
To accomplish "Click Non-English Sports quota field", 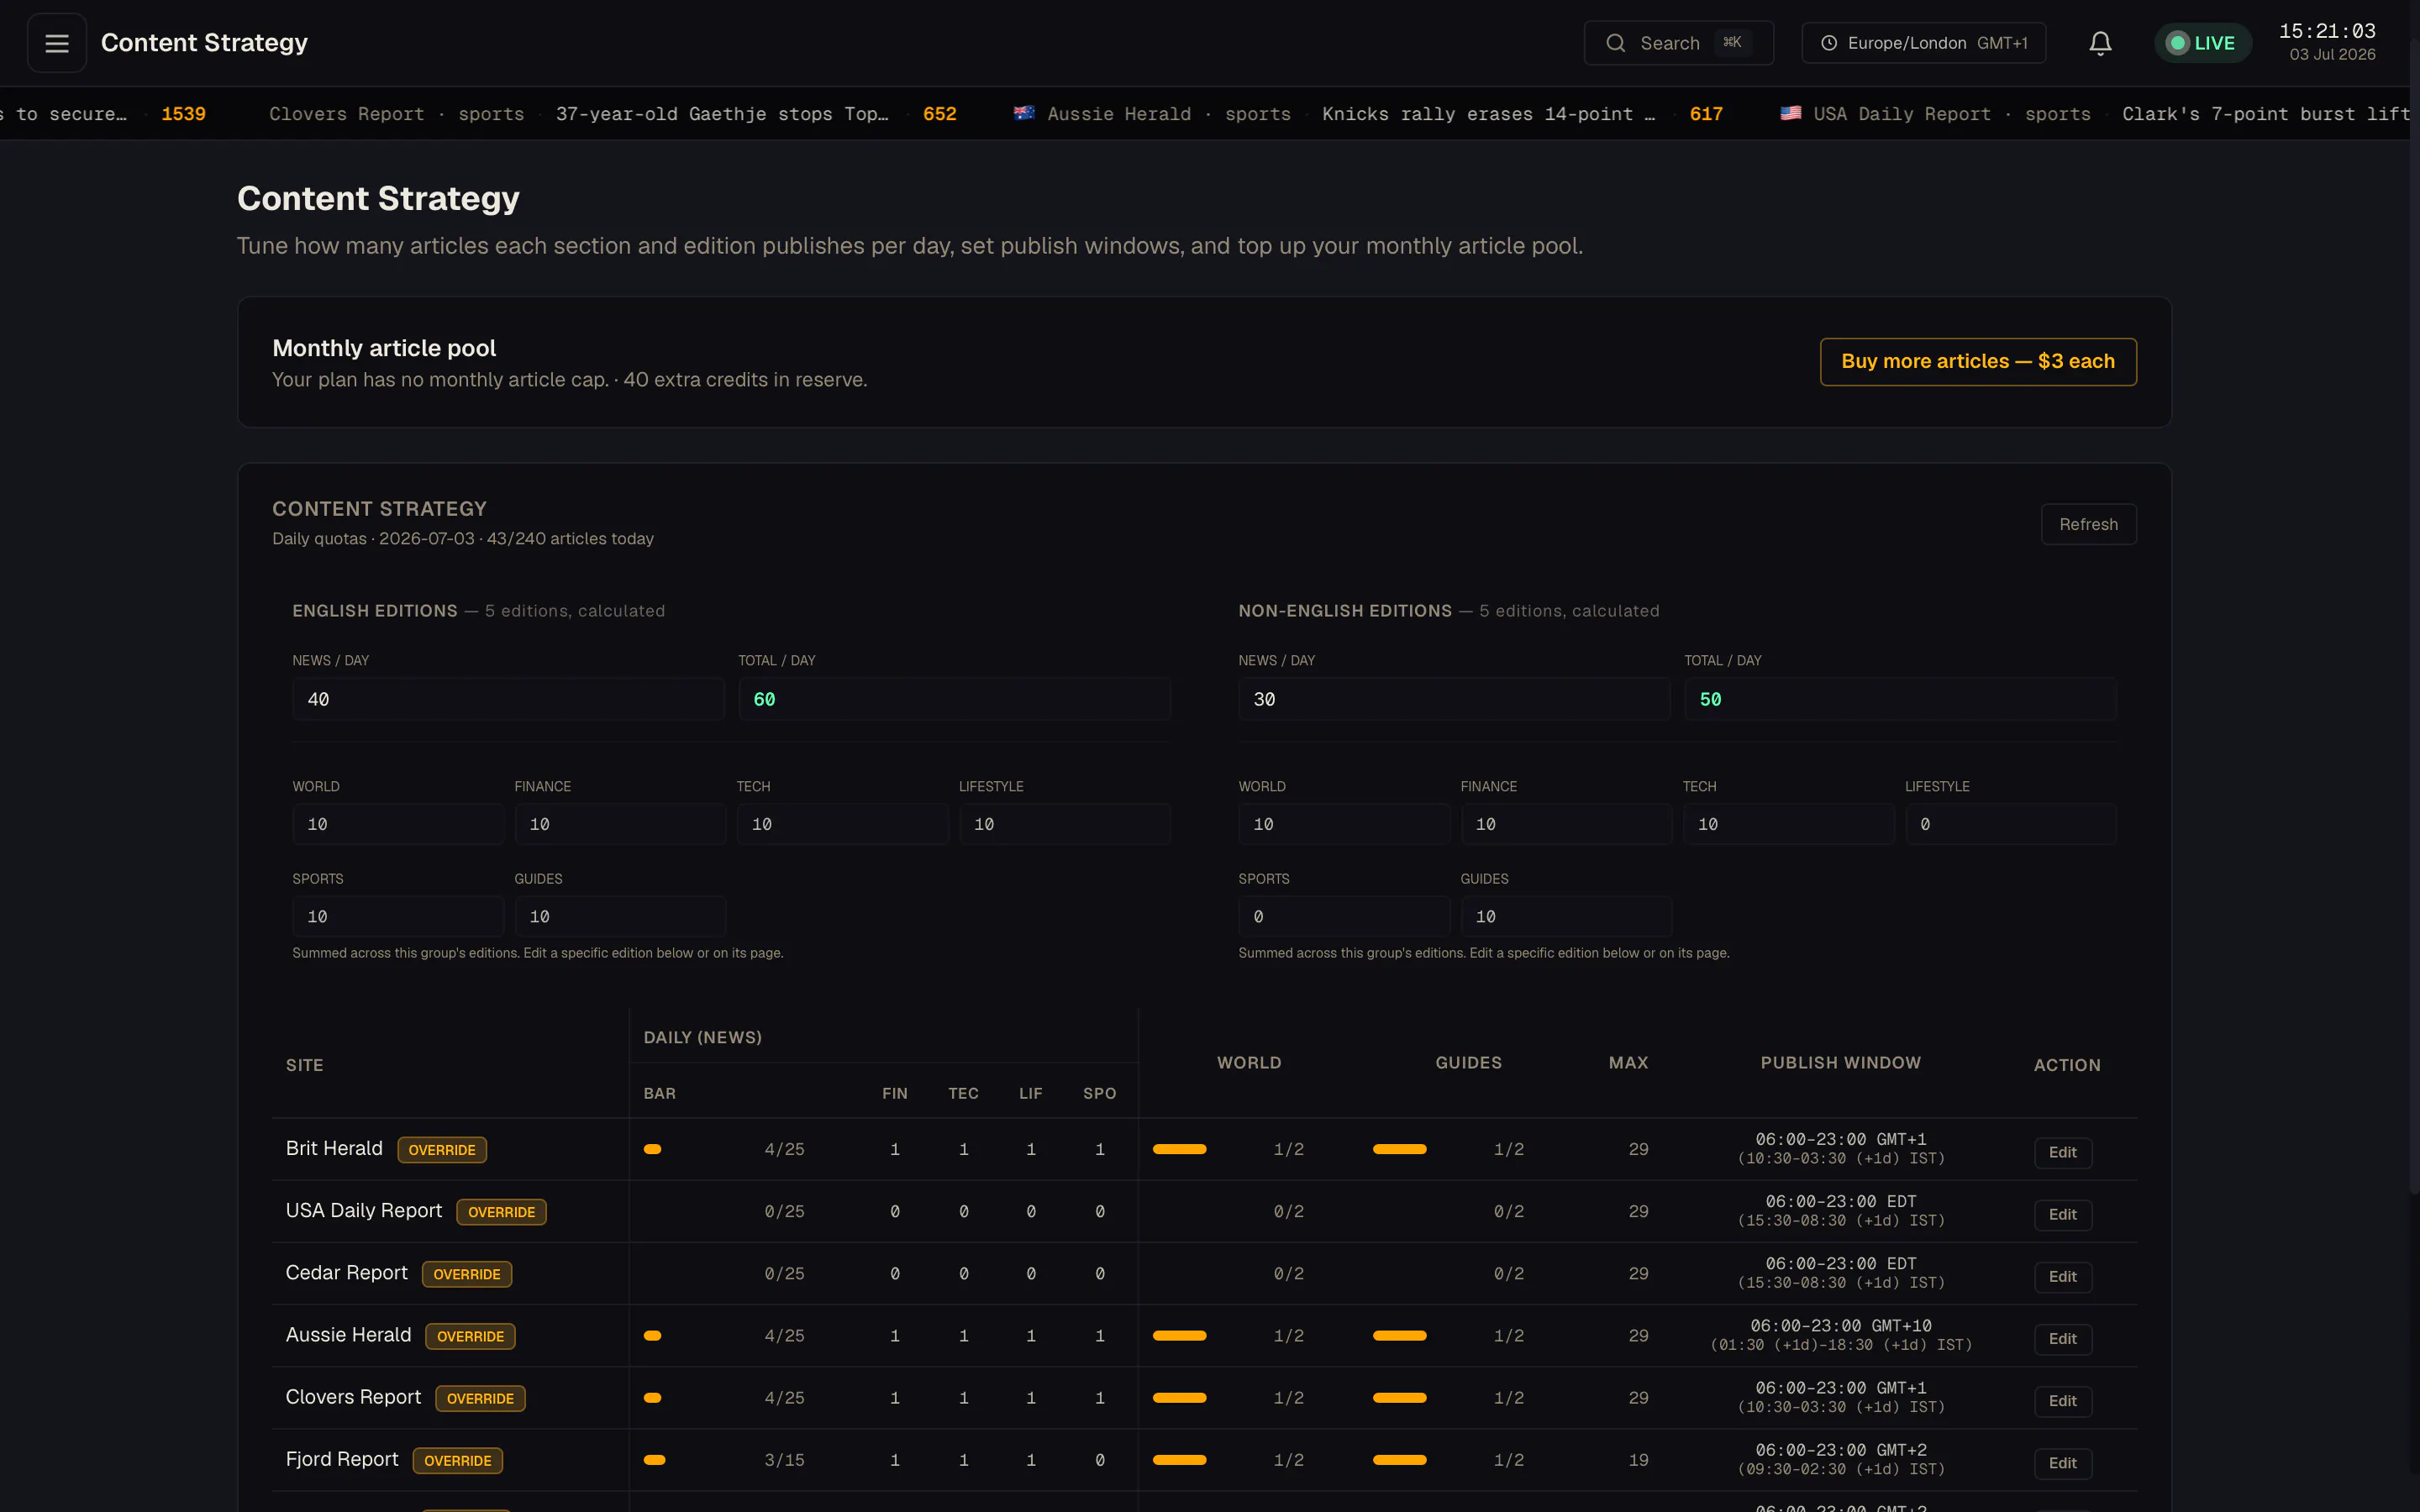I will pyautogui.click(x=1344, y=916).
